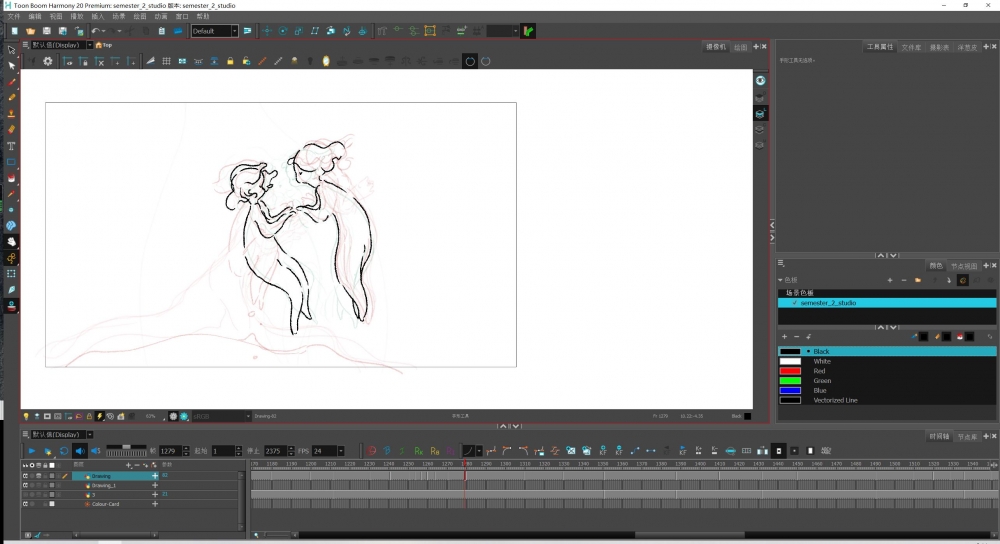Toggle the checkmark beside semester_2_studio palette
Screen dimensions: 1000x544
pyautogui.click(x=795, y=303)
